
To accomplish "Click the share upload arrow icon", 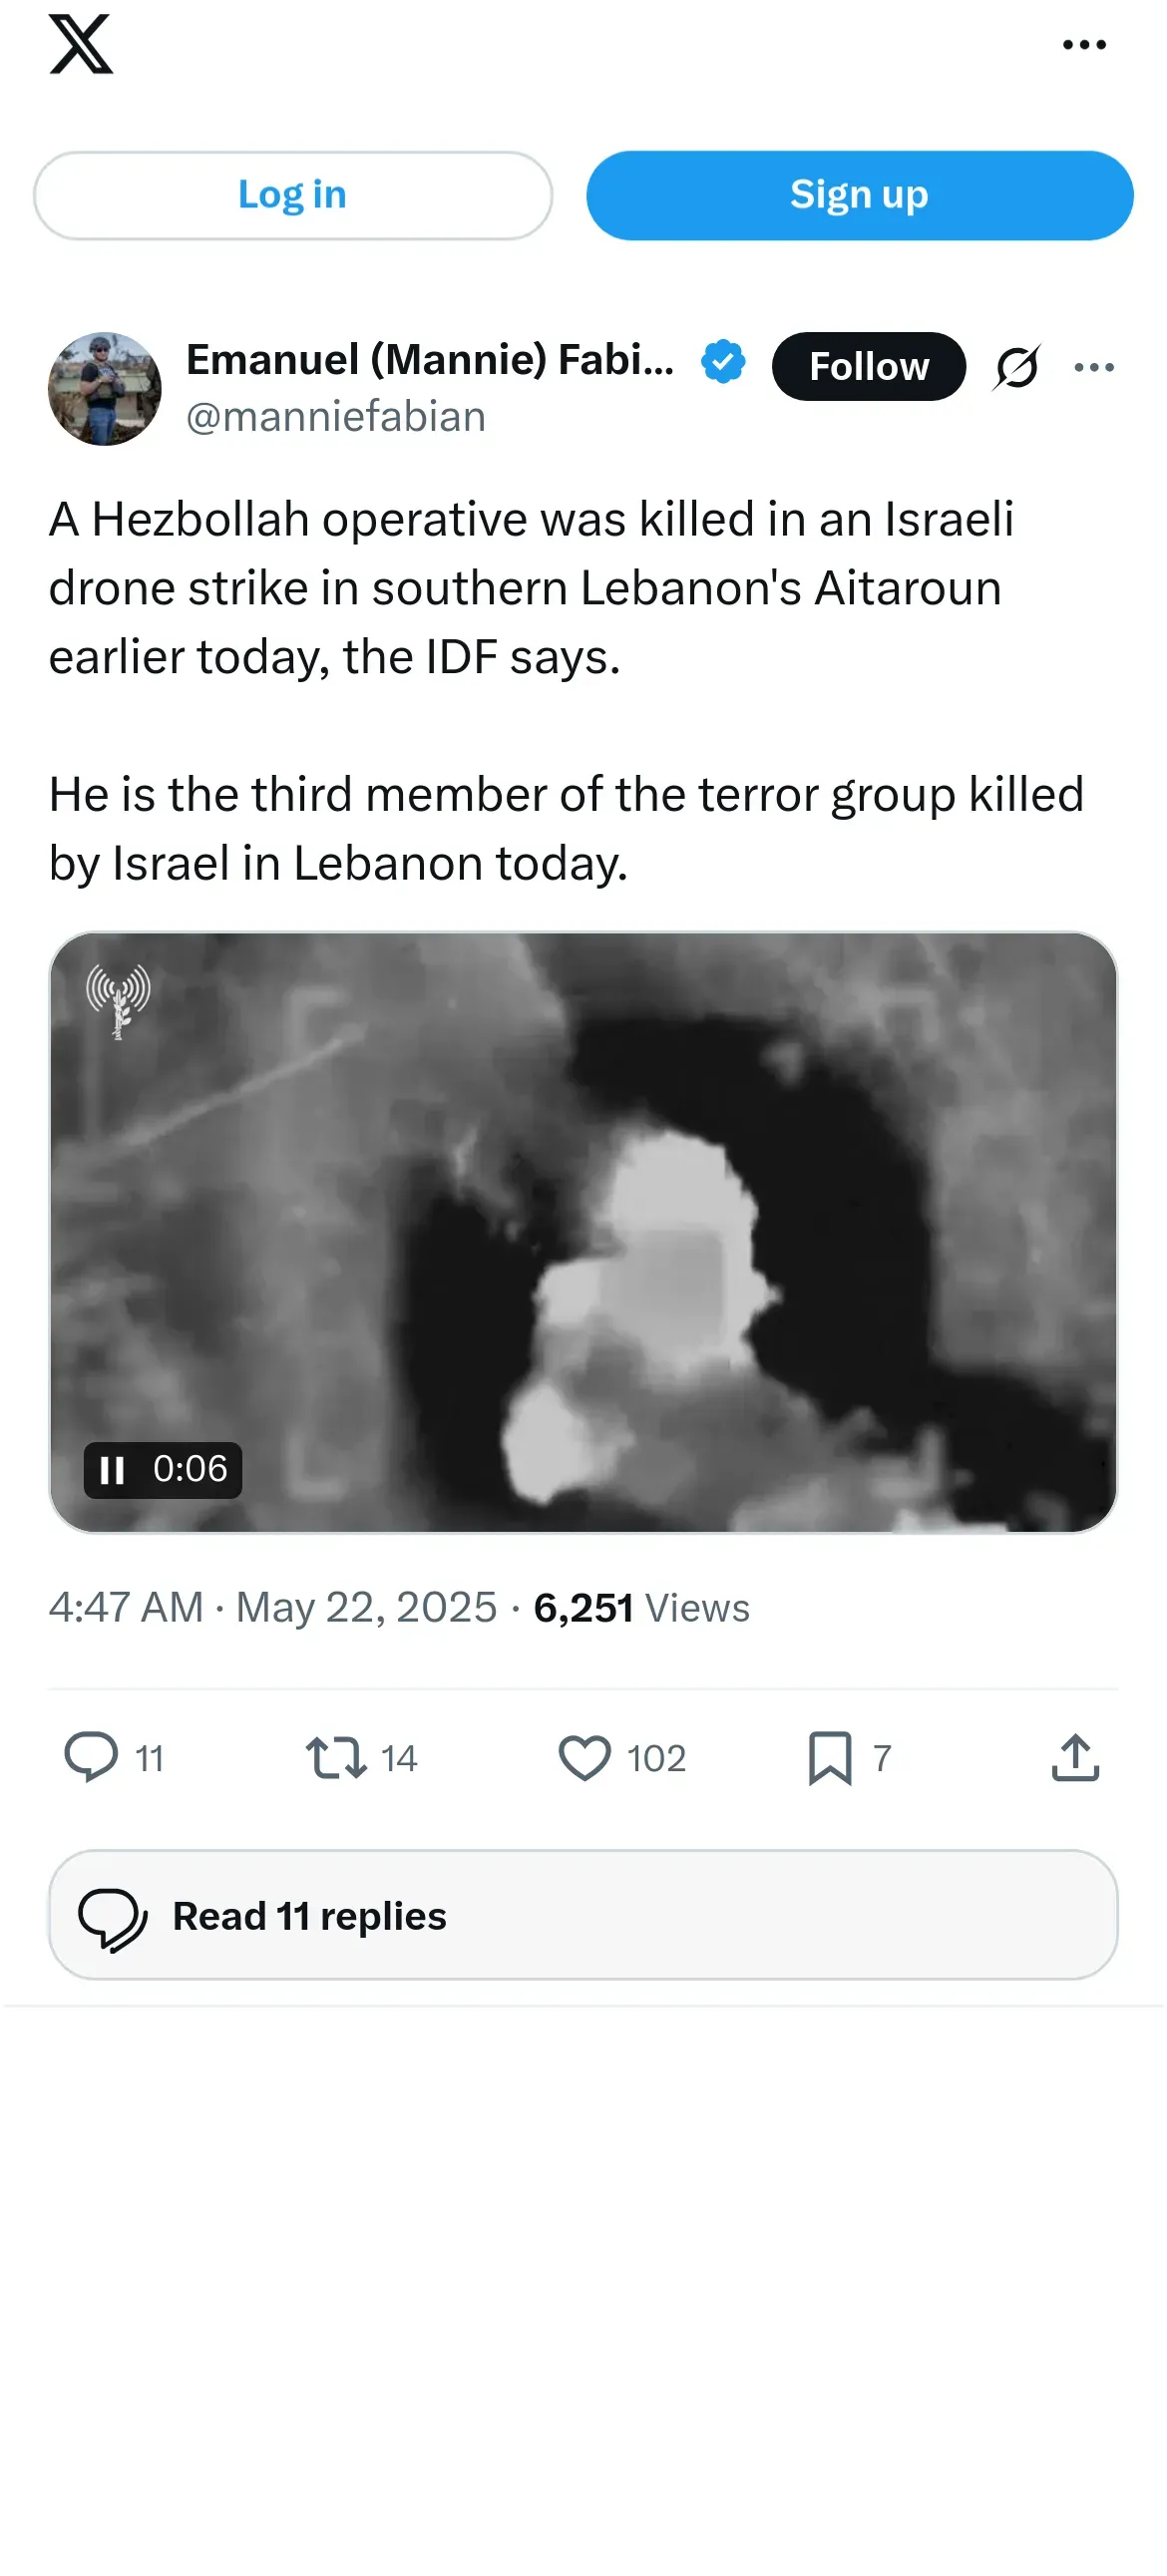I will click(x=1075, y=1757).
